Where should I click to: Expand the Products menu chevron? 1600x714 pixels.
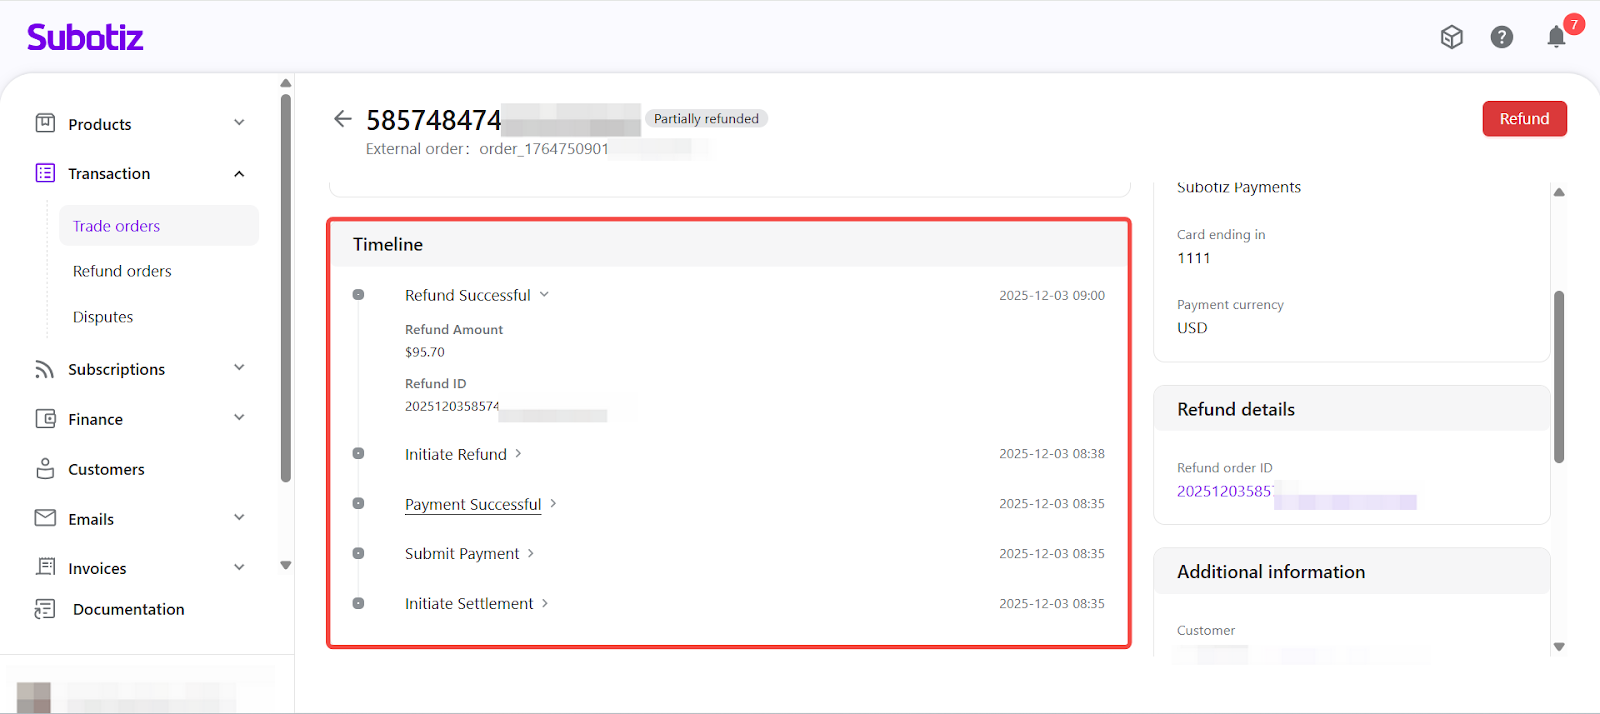coord(239,123)
